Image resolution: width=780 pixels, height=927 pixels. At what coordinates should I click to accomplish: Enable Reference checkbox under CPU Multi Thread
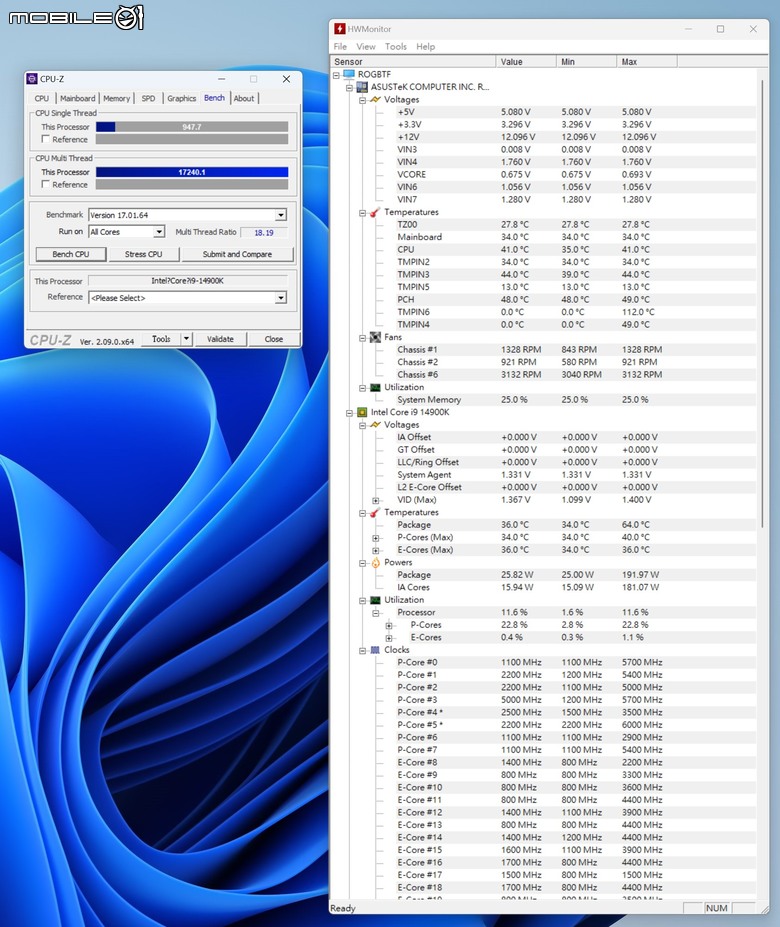click(x=46, y=184)
